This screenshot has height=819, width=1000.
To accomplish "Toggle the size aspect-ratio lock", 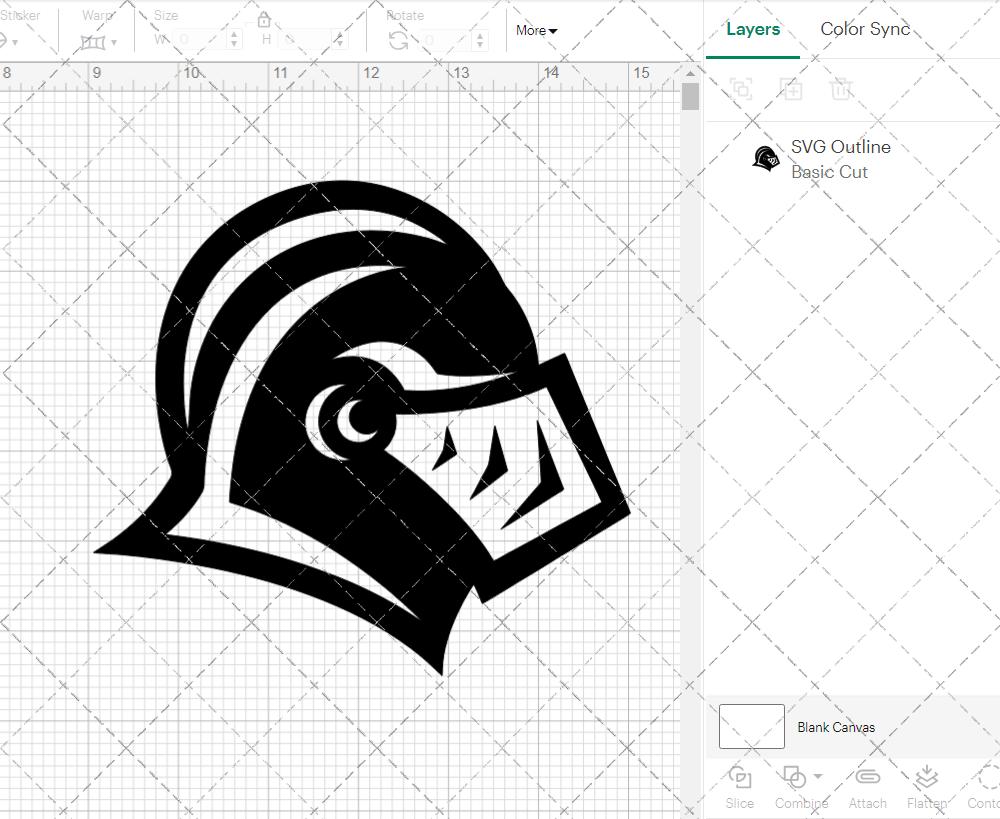I will coord(263,18).
